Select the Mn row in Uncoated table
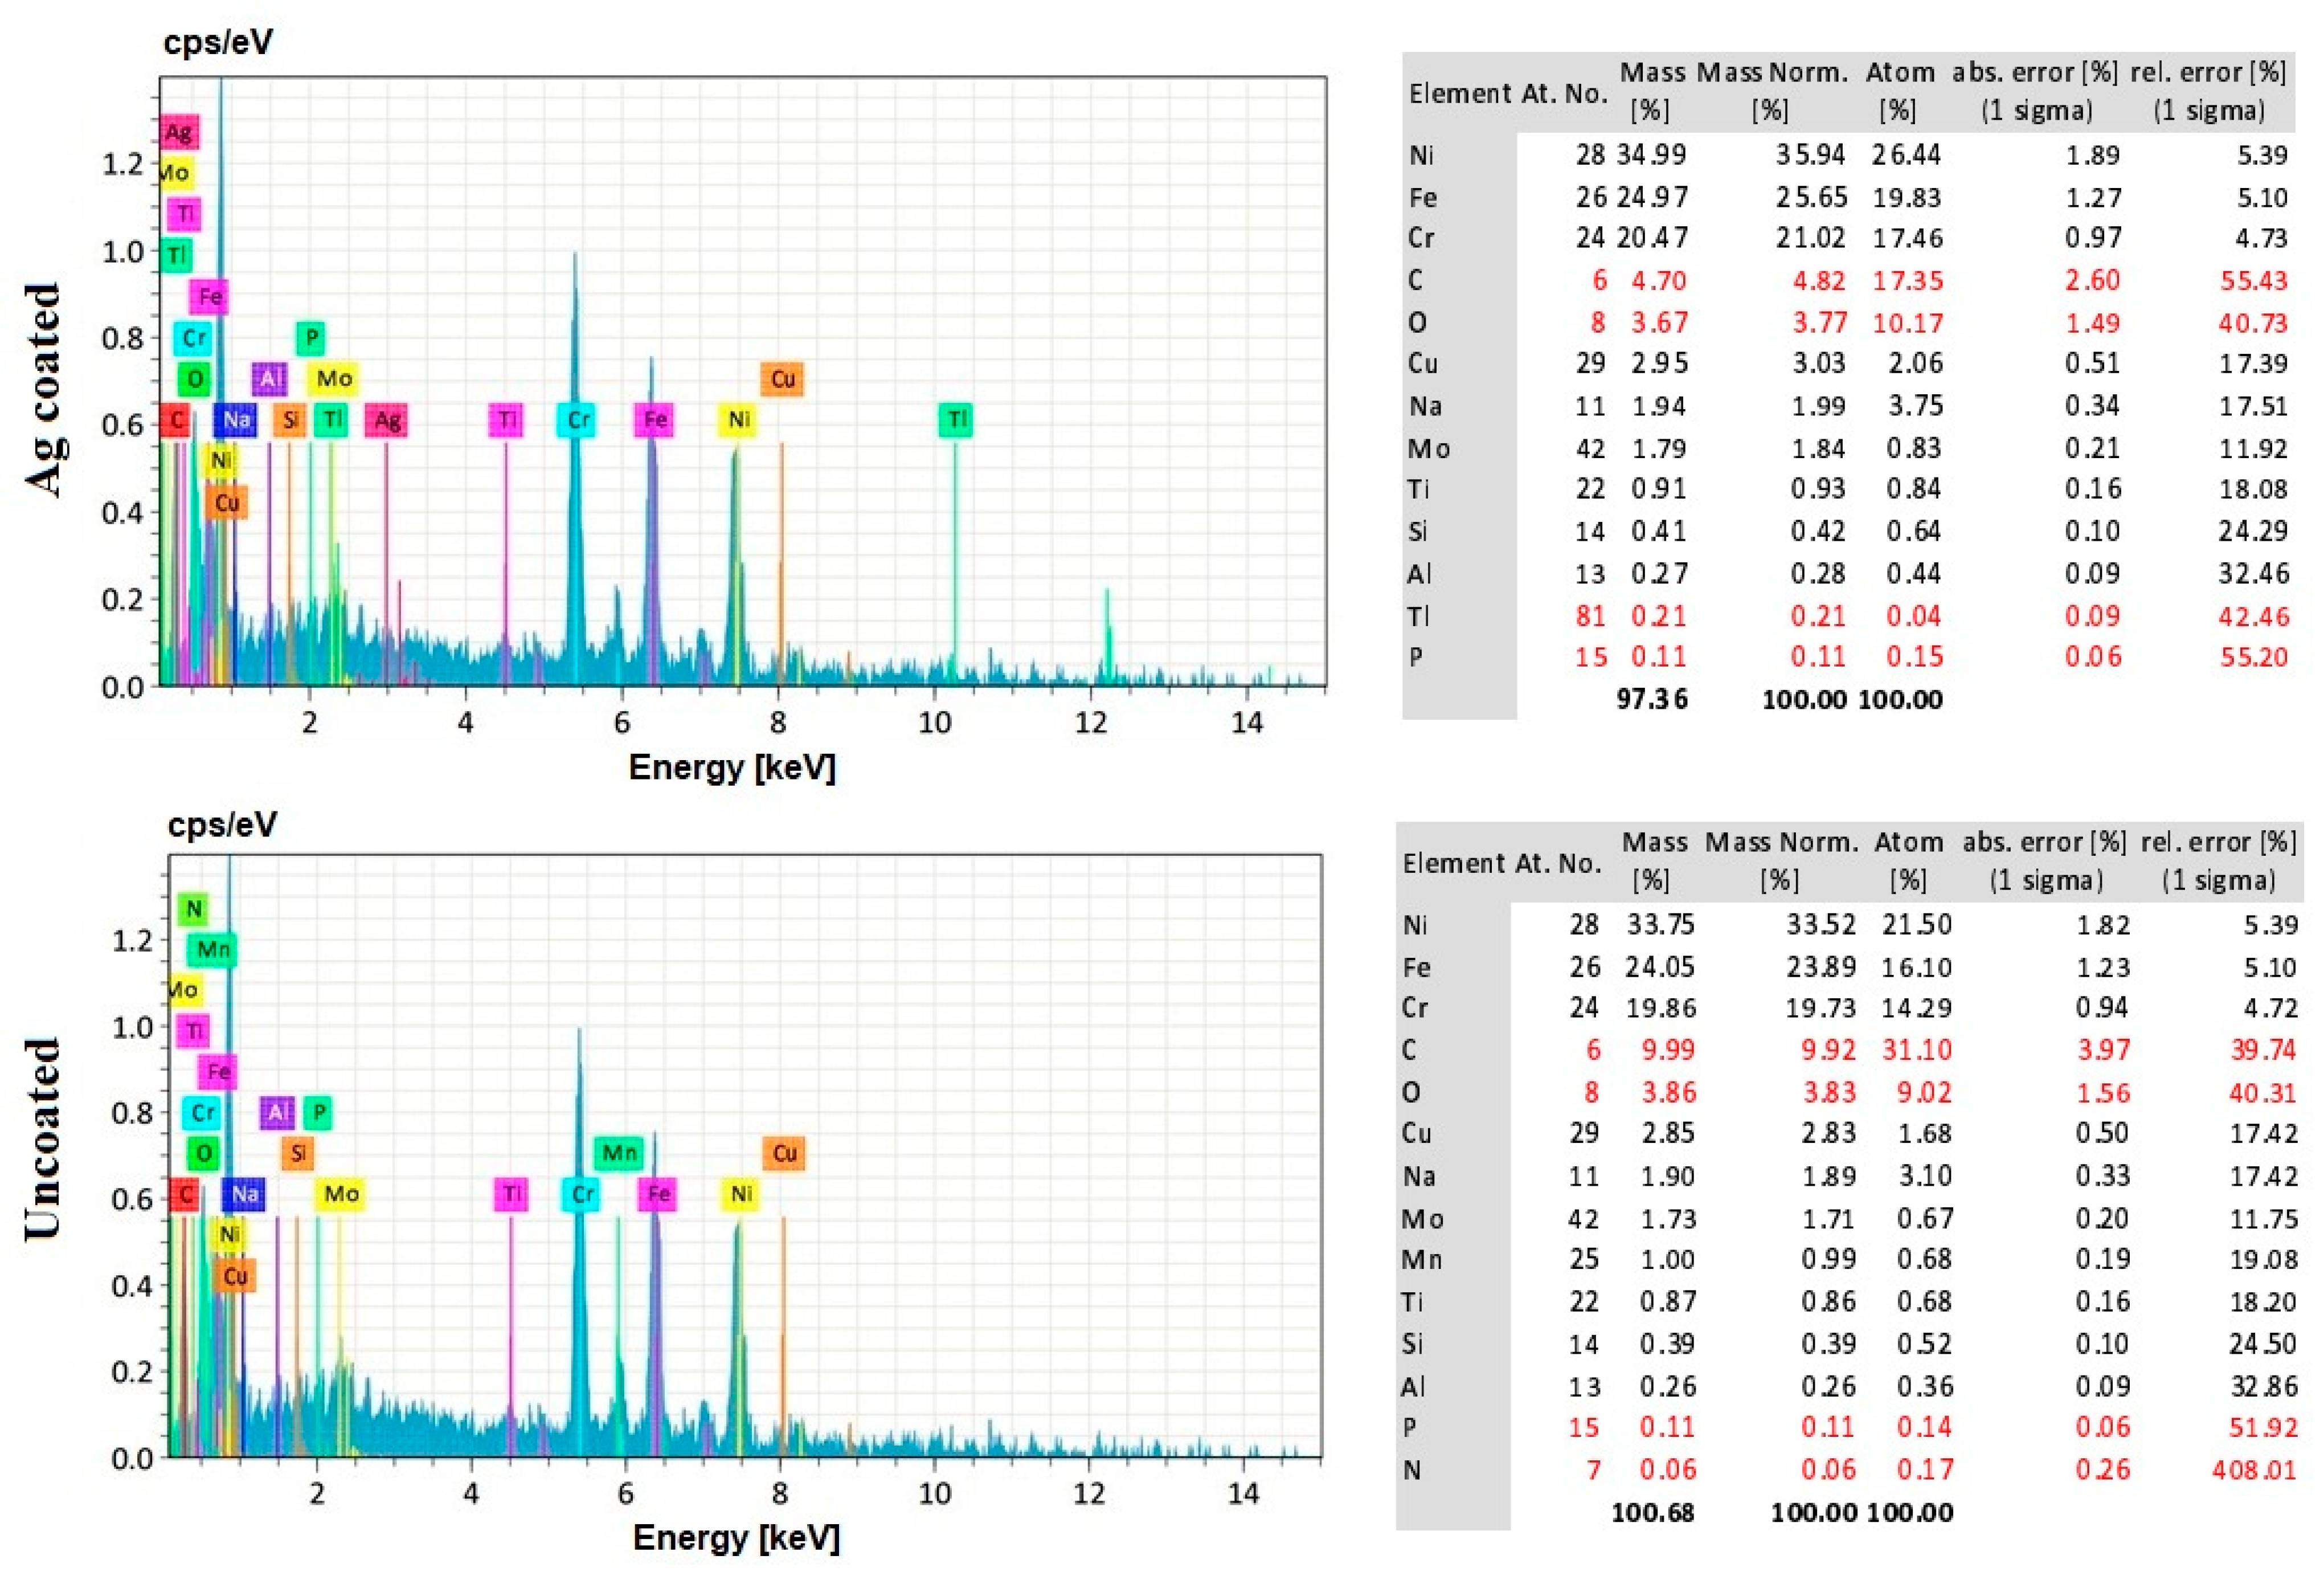Viewport: 2324px width, 1584px height. click(1421, 1260)
